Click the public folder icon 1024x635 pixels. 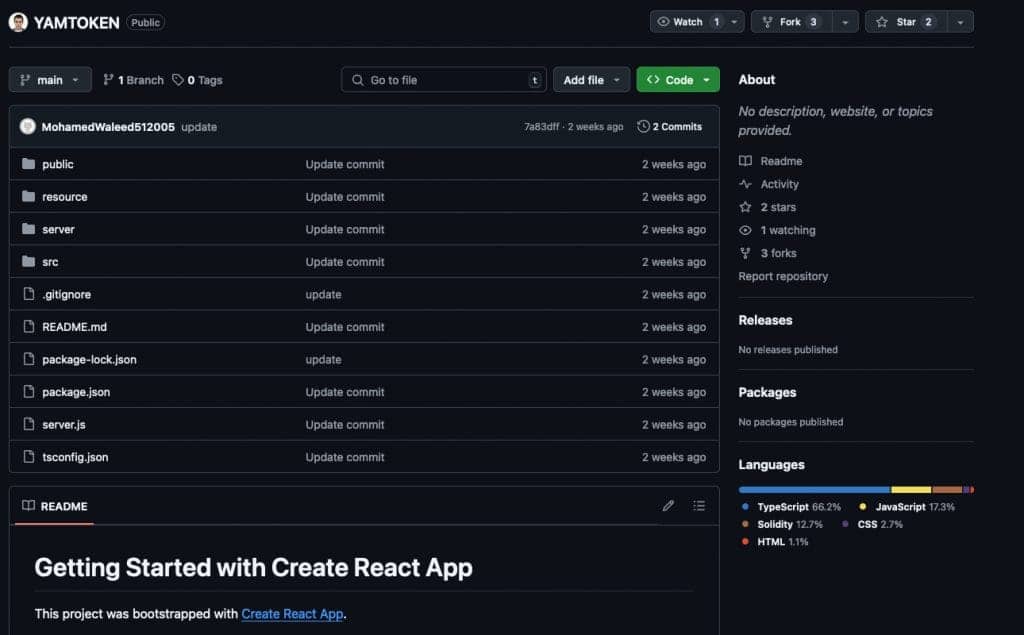tap(28, 163)
